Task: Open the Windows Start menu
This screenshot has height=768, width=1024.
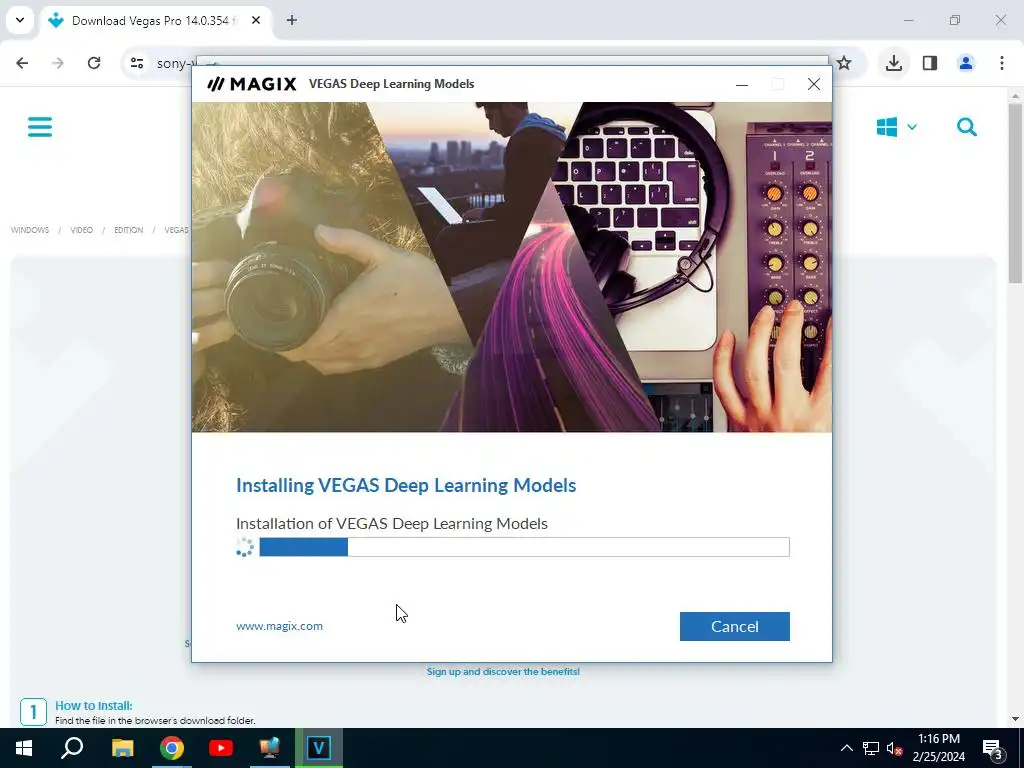Action: (24, 748)
